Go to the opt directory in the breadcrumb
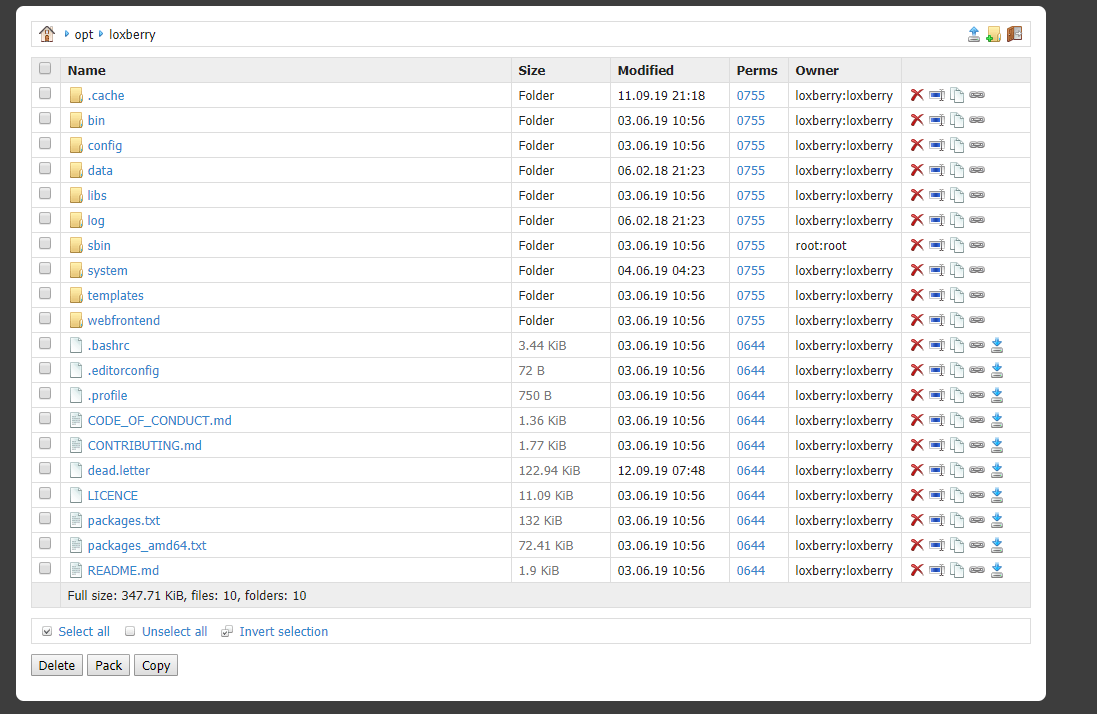This screenshot has height=714, width=1097. pos(84,34)
